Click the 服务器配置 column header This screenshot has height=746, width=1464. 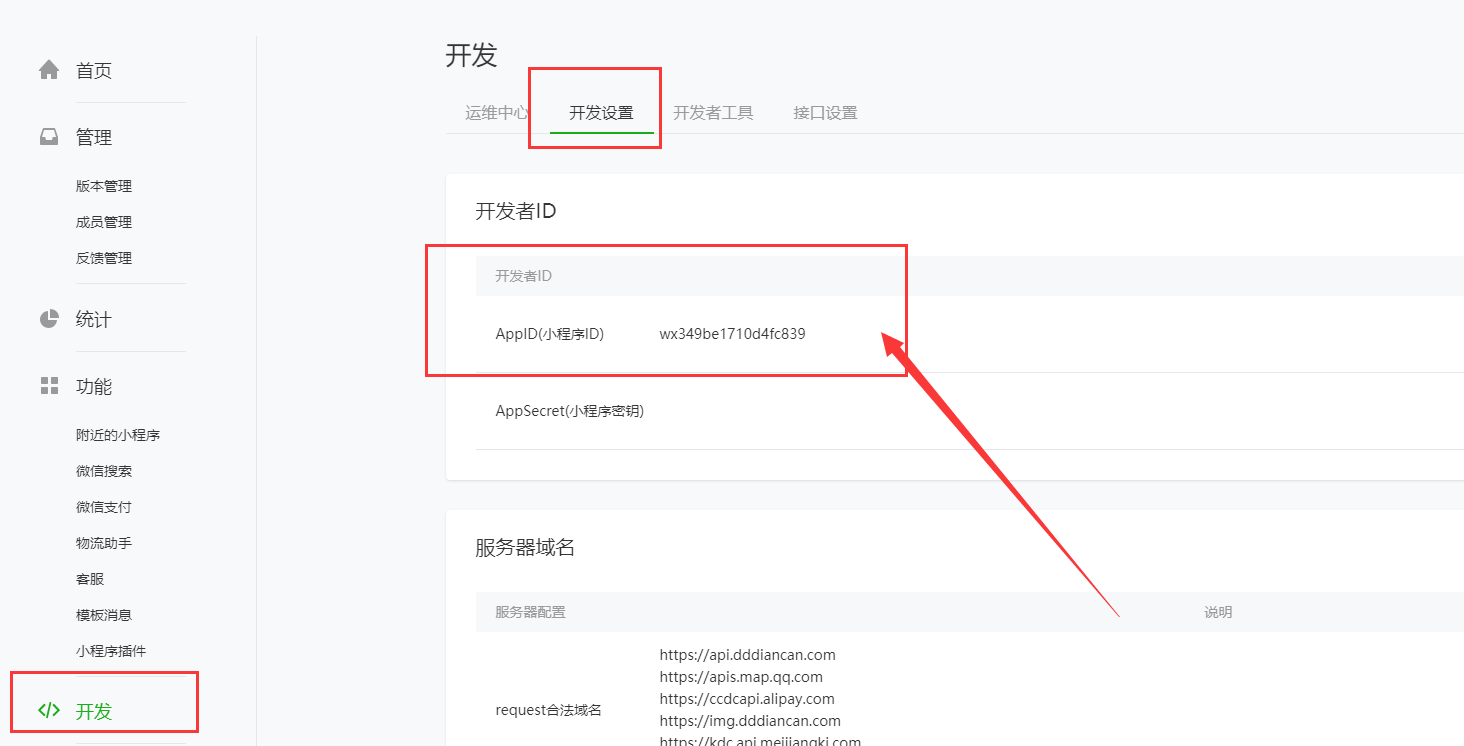[530, 612]
